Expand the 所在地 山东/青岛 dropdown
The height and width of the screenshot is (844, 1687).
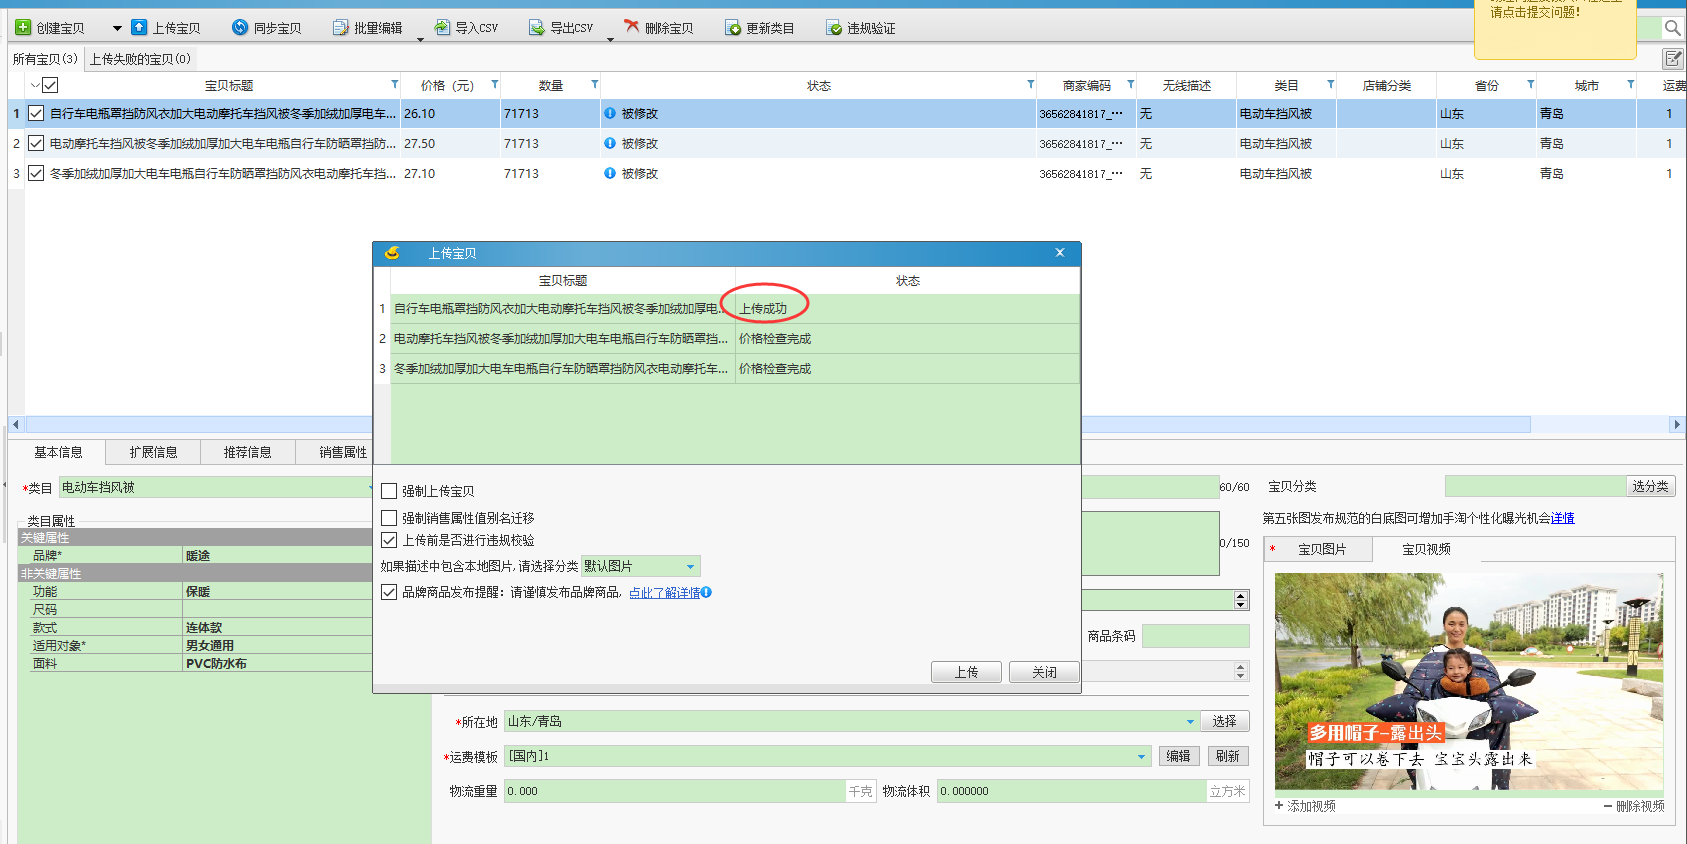pos(1190,722)
